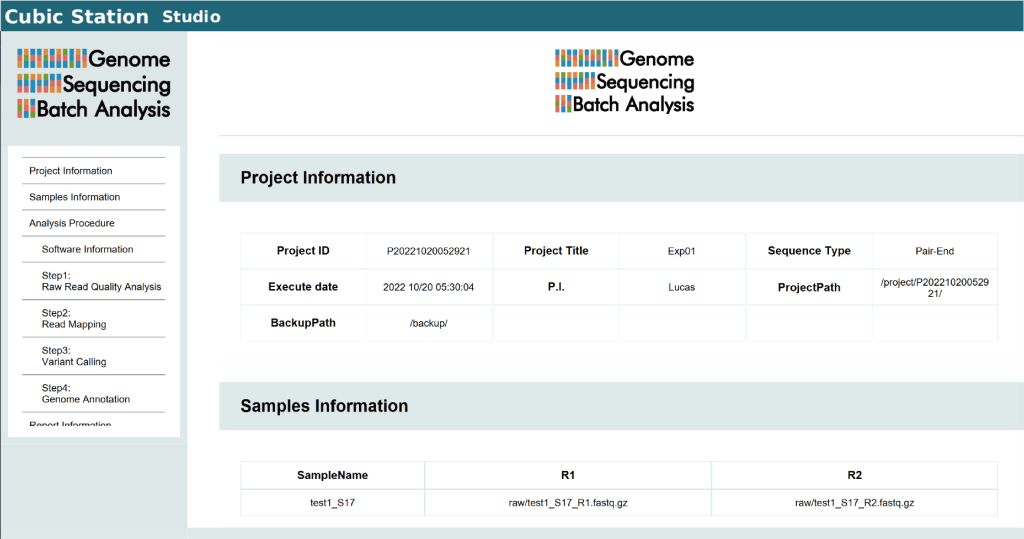Select the test1_S17 sample name cell
Viewport: 1024px width, 539px height.
[x=333, y=503]
